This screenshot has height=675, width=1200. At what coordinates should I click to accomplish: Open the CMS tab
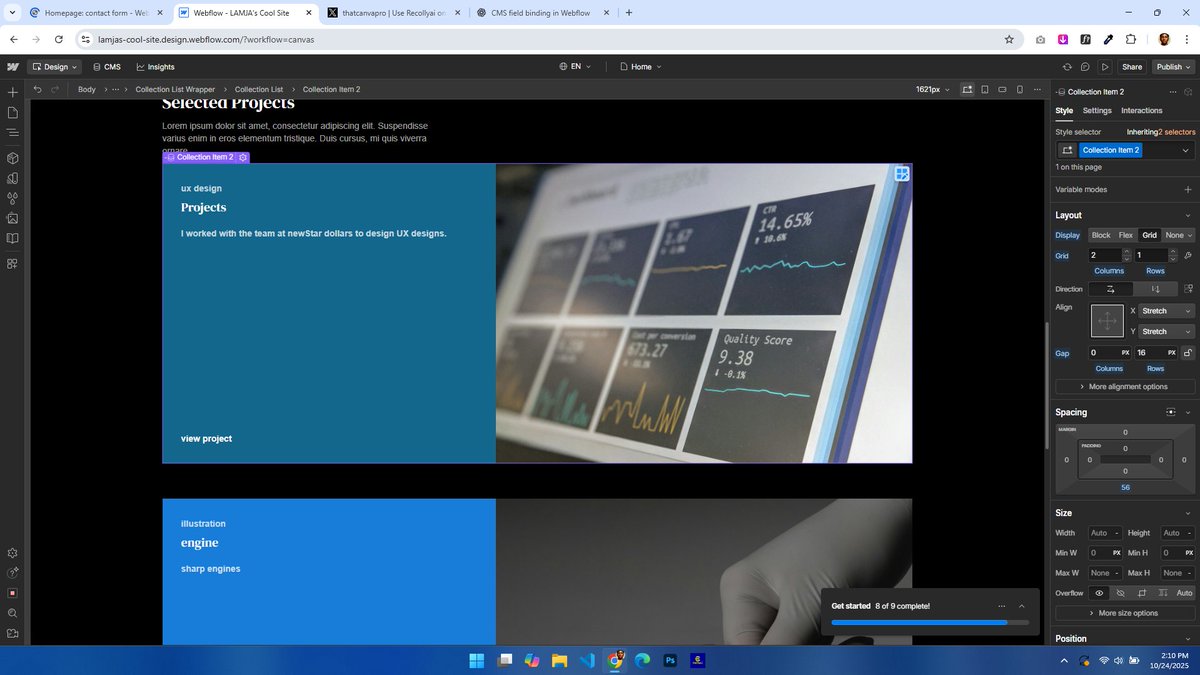[x=107, y=67]
